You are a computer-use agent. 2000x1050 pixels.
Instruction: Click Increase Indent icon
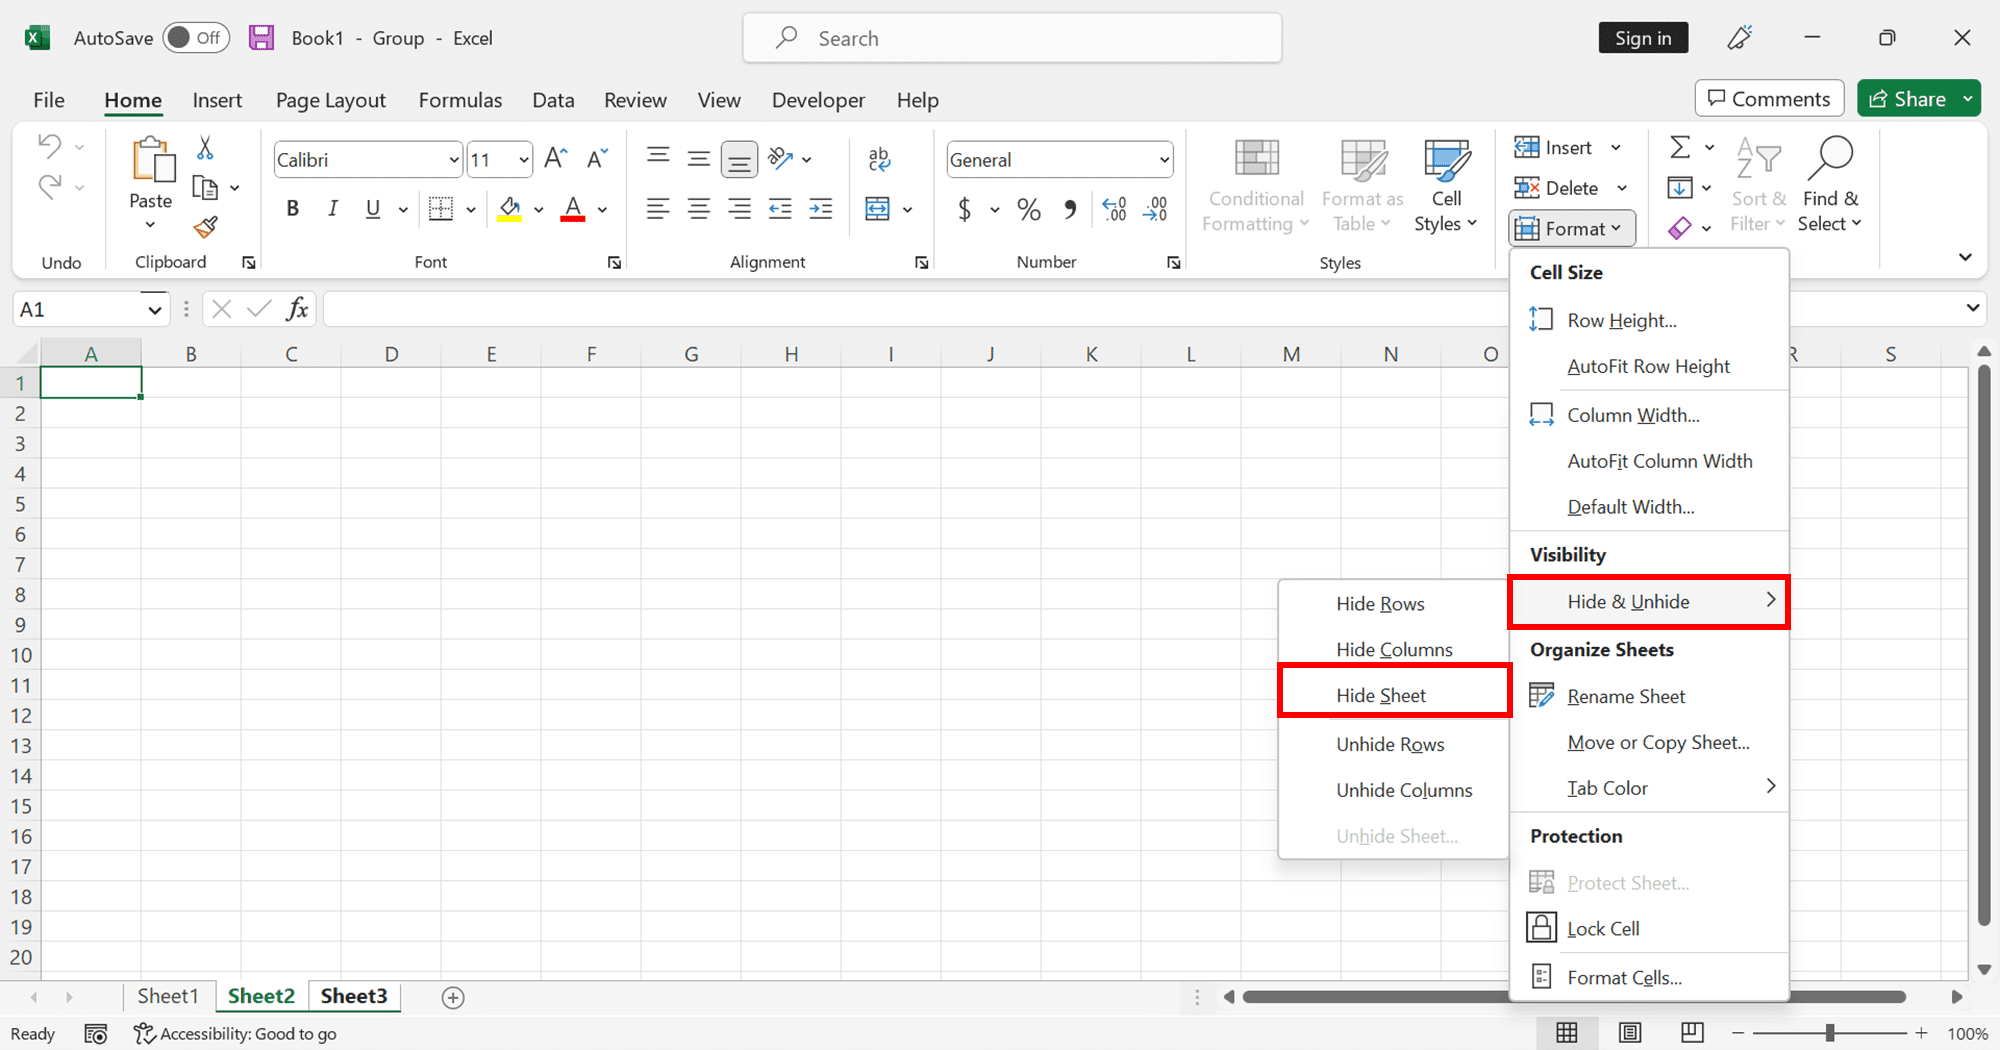tap(821, 209)
